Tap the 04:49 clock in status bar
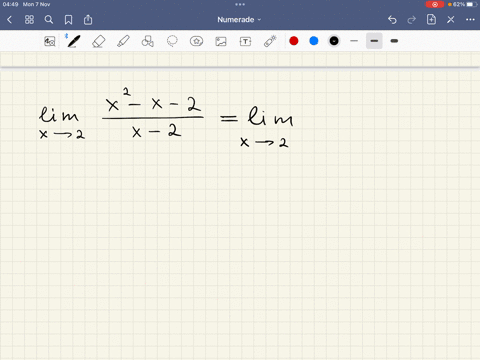 tap(10, 4)
